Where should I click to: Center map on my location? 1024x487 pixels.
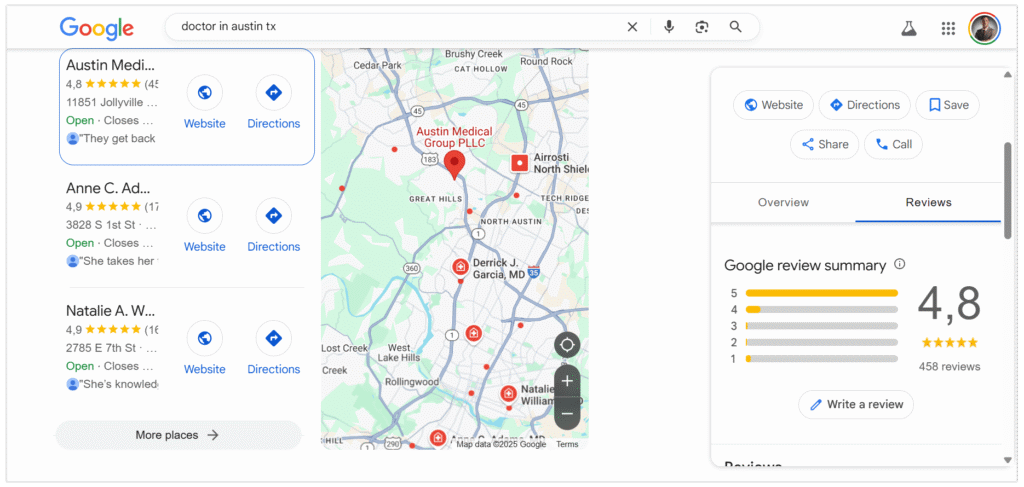[567, 345]
